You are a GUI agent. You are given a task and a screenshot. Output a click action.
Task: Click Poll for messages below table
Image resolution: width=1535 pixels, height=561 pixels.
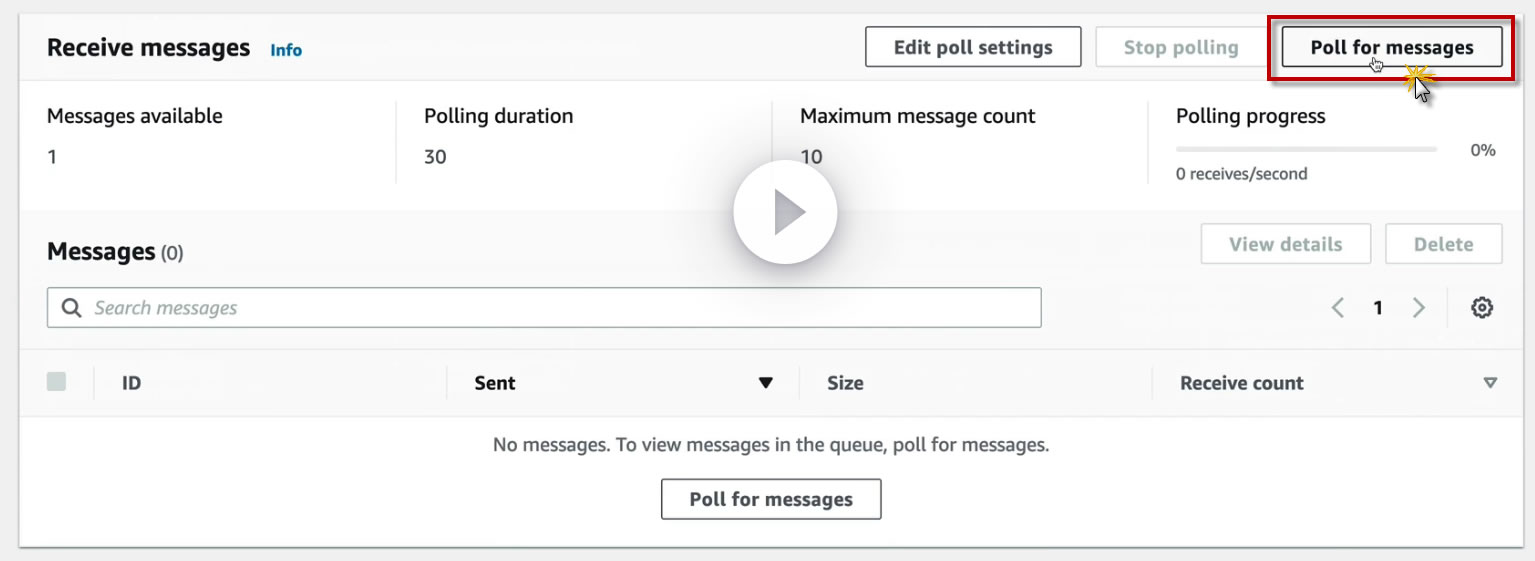(x=771, y=499)
